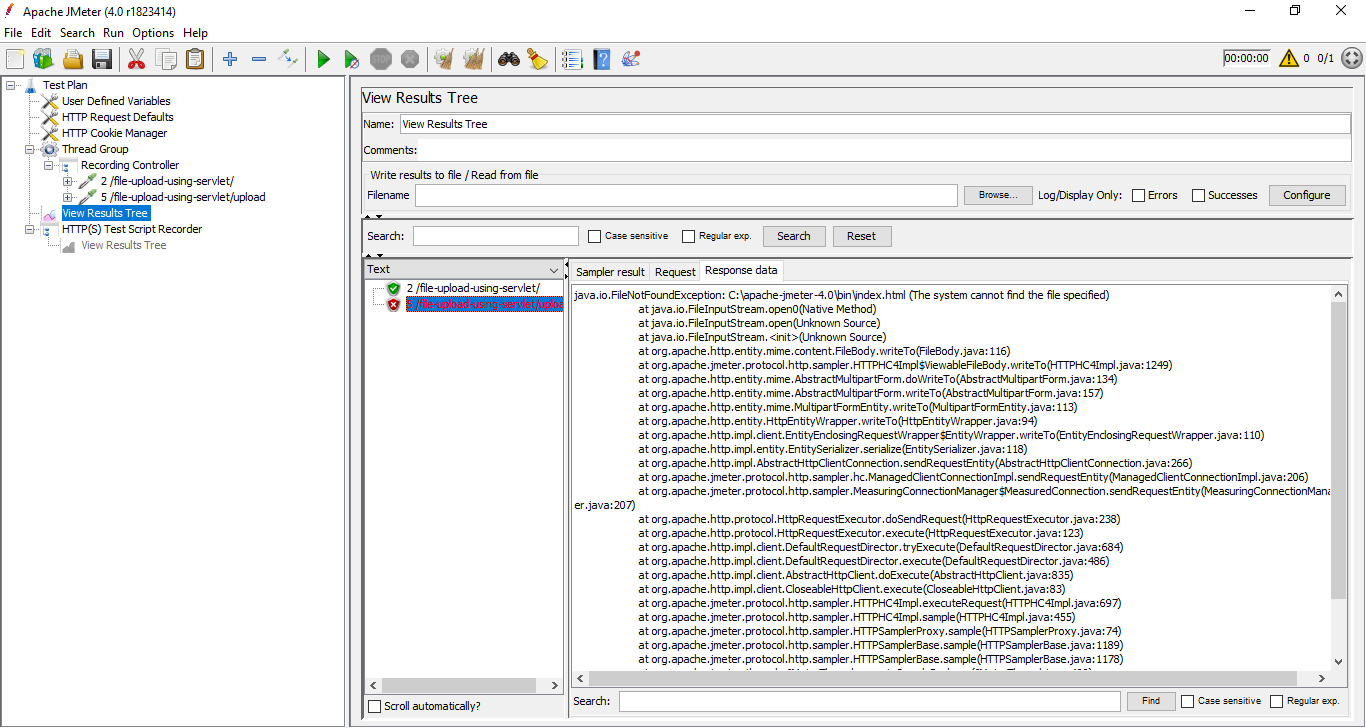Screen dimensions: 1366x728
Task: Open the Run menu
Action: [113, 33]
